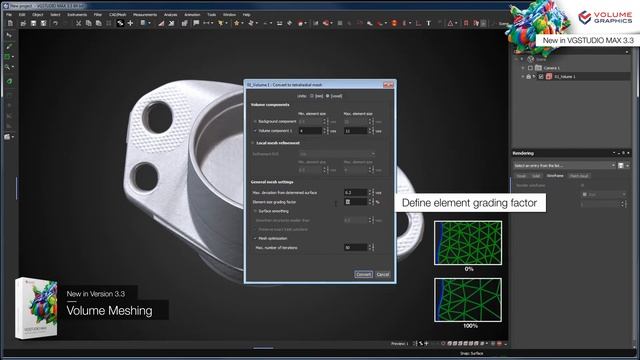The width and height of the screenshot is (640, 360).
Task: Click stepper arrows of grading factor field
Action: [x=371, y=202]
